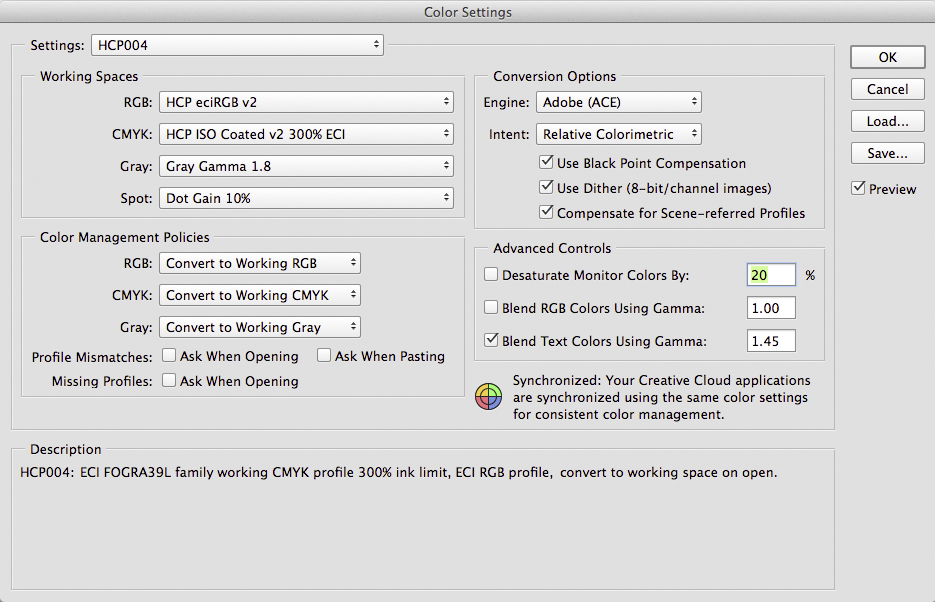Image resolution: width=935 pixels, height=602 pixels.
Task: Expand the CMYK working space dropdown
Action: (x=306, y=134)
